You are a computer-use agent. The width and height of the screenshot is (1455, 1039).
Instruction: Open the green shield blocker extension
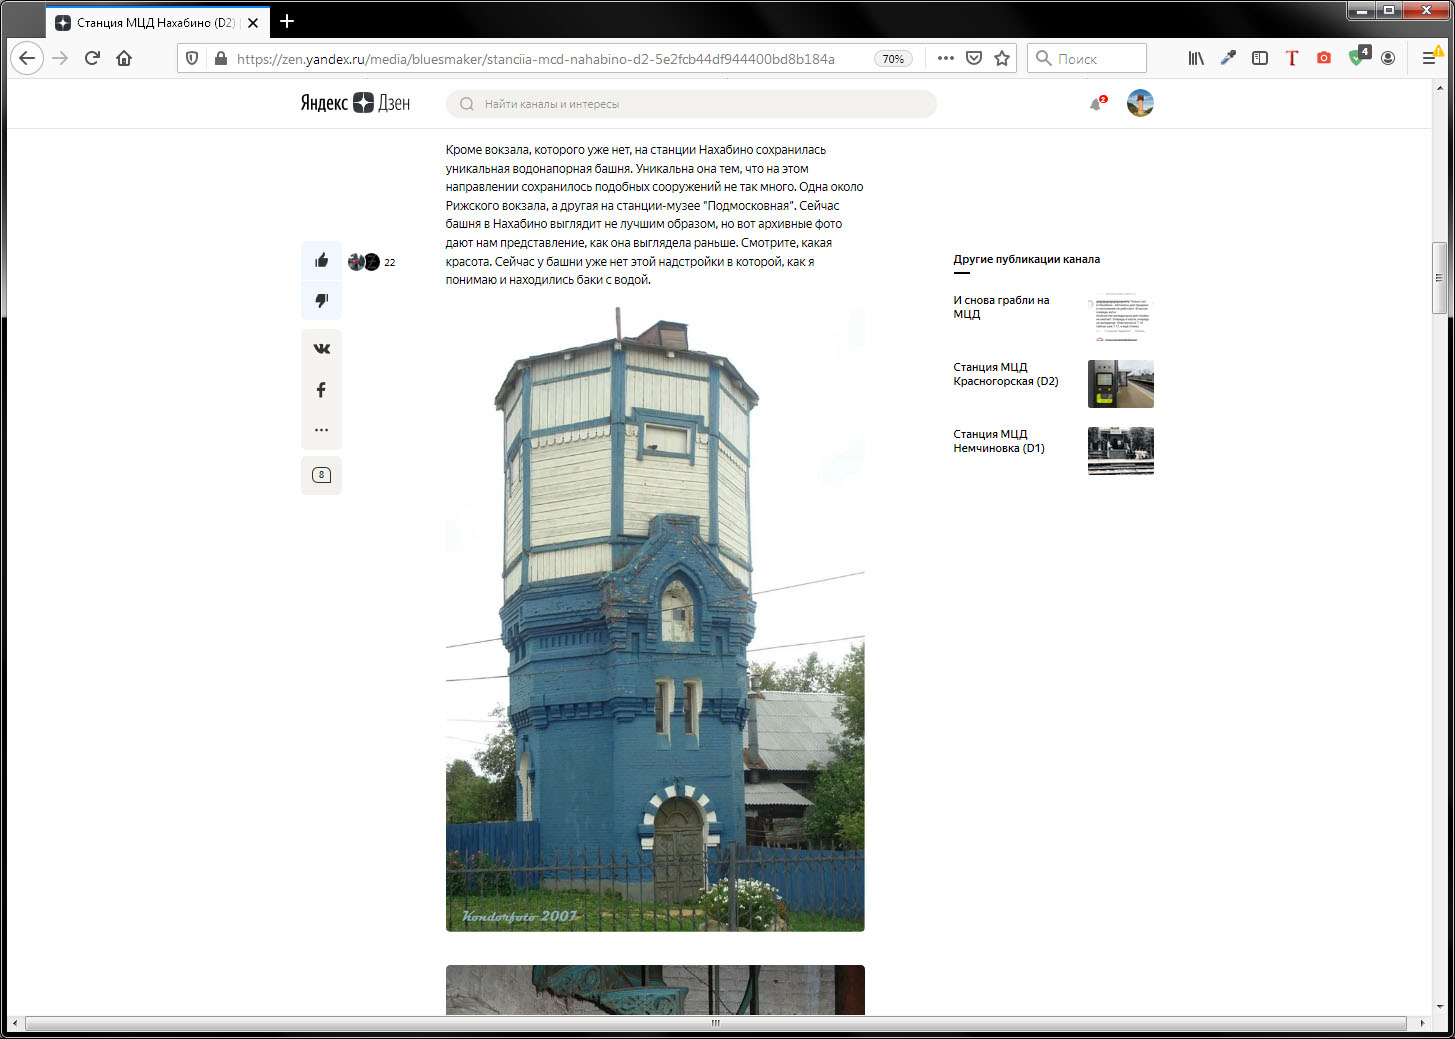point(1358,57)
